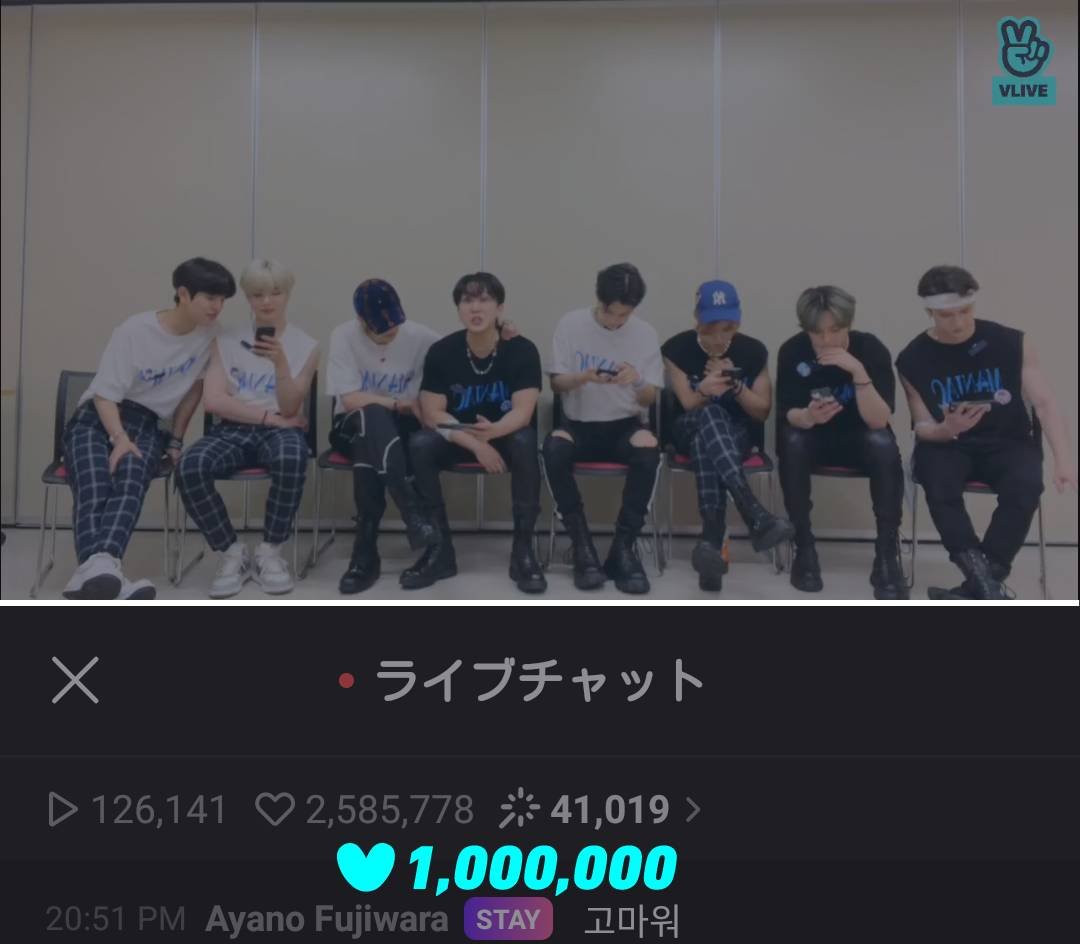The image size is (1080, 944).
Task: Expand the 41,019 details chevron
Action: pyautogui.click(x=693, y=810)
